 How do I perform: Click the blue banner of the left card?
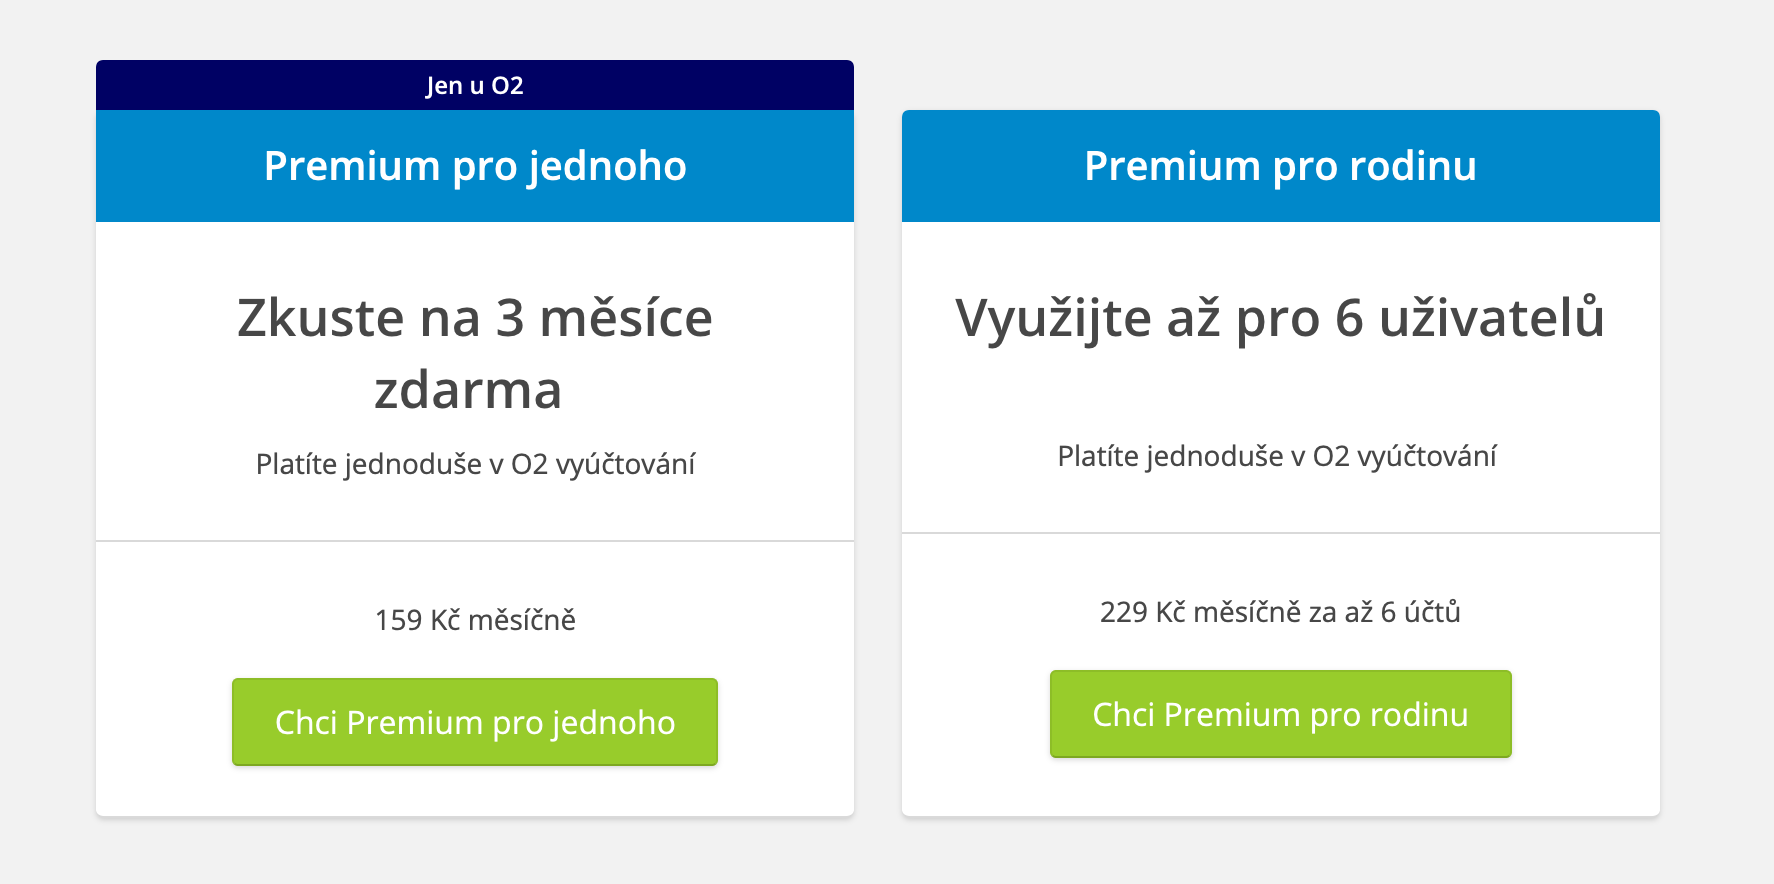[474, 165]
